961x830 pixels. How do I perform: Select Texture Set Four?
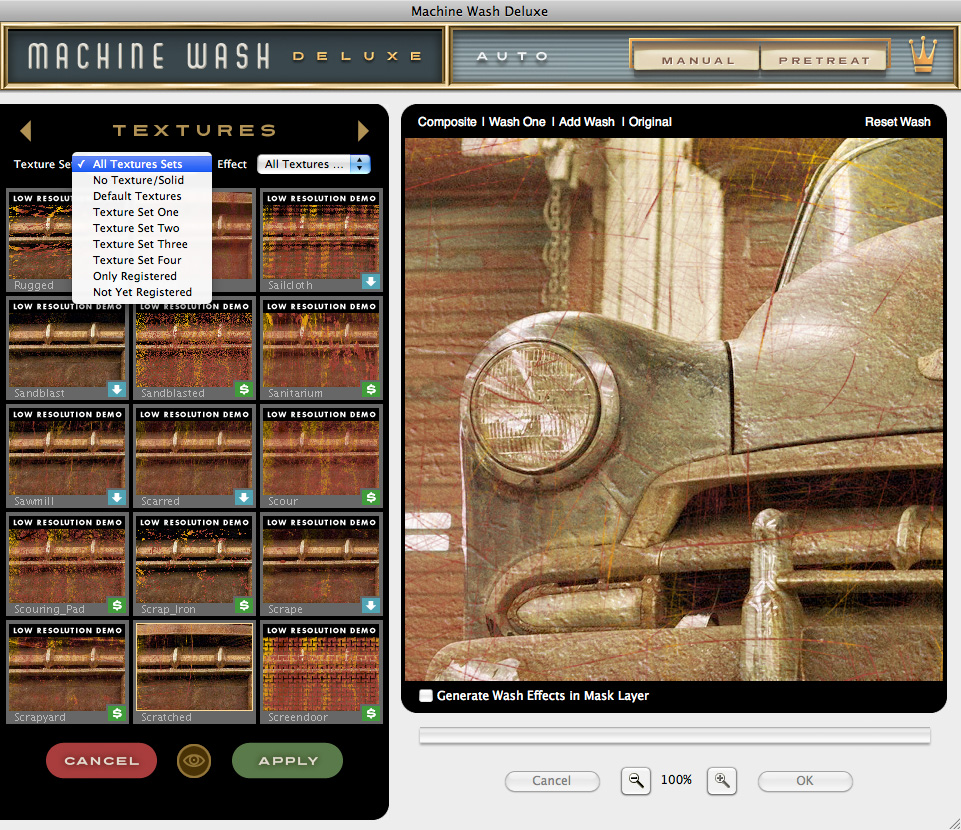pos(142,260)
